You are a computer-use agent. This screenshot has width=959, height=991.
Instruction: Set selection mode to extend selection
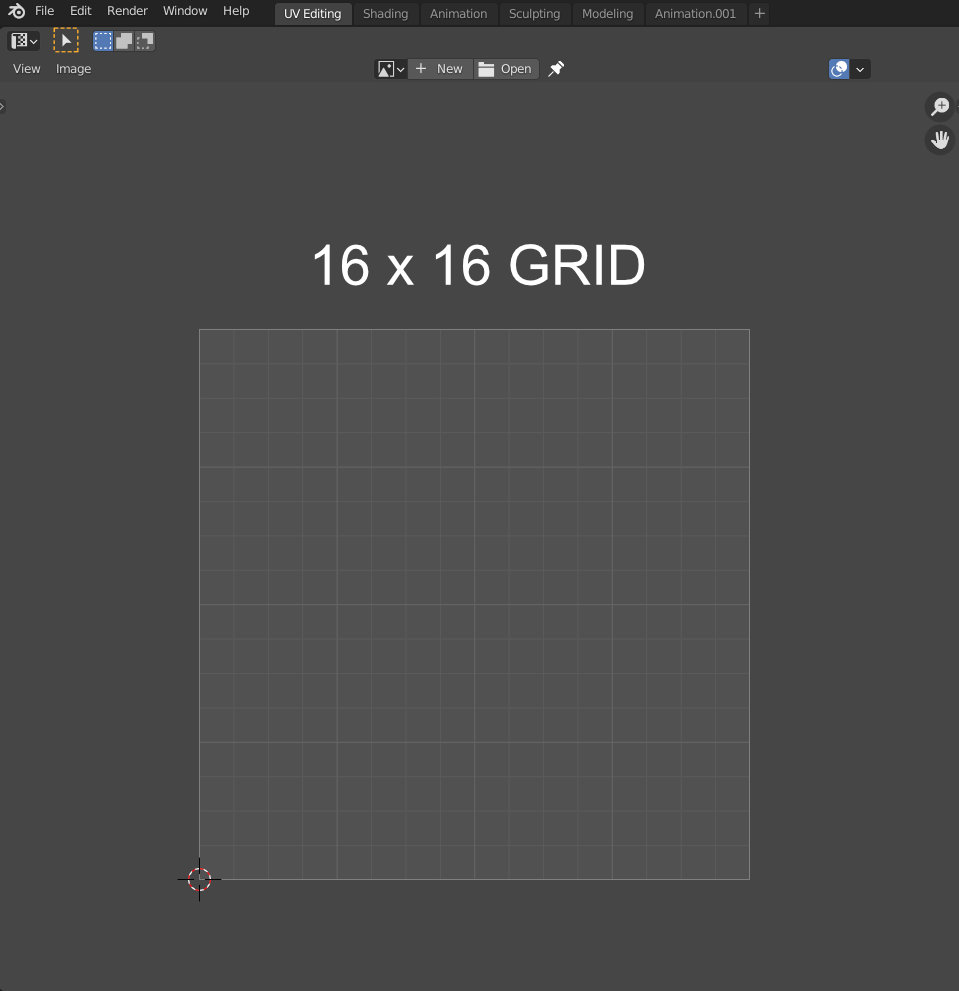click(x=124, y=41)
